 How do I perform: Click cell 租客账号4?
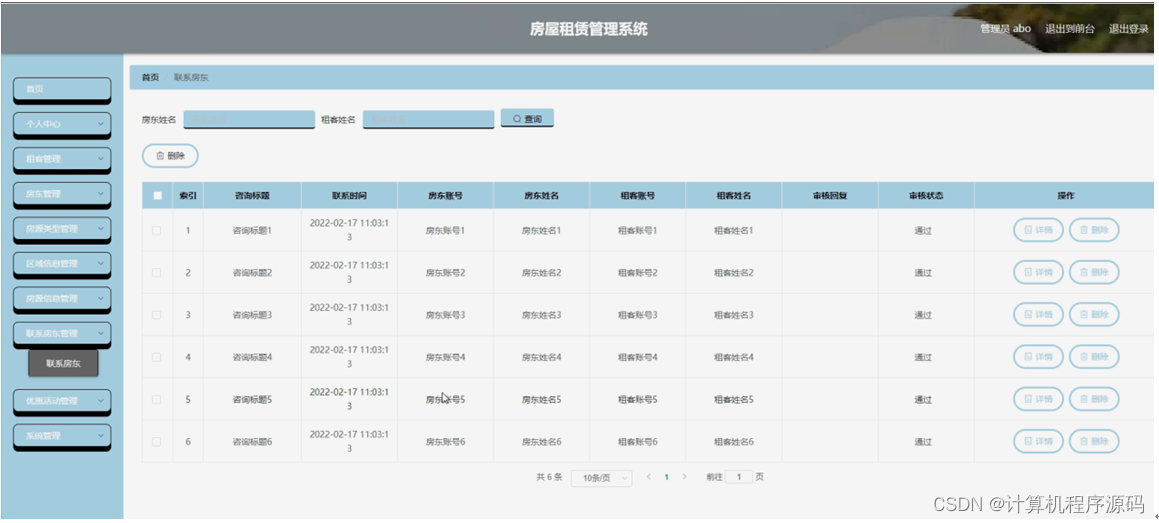point(637,358)
